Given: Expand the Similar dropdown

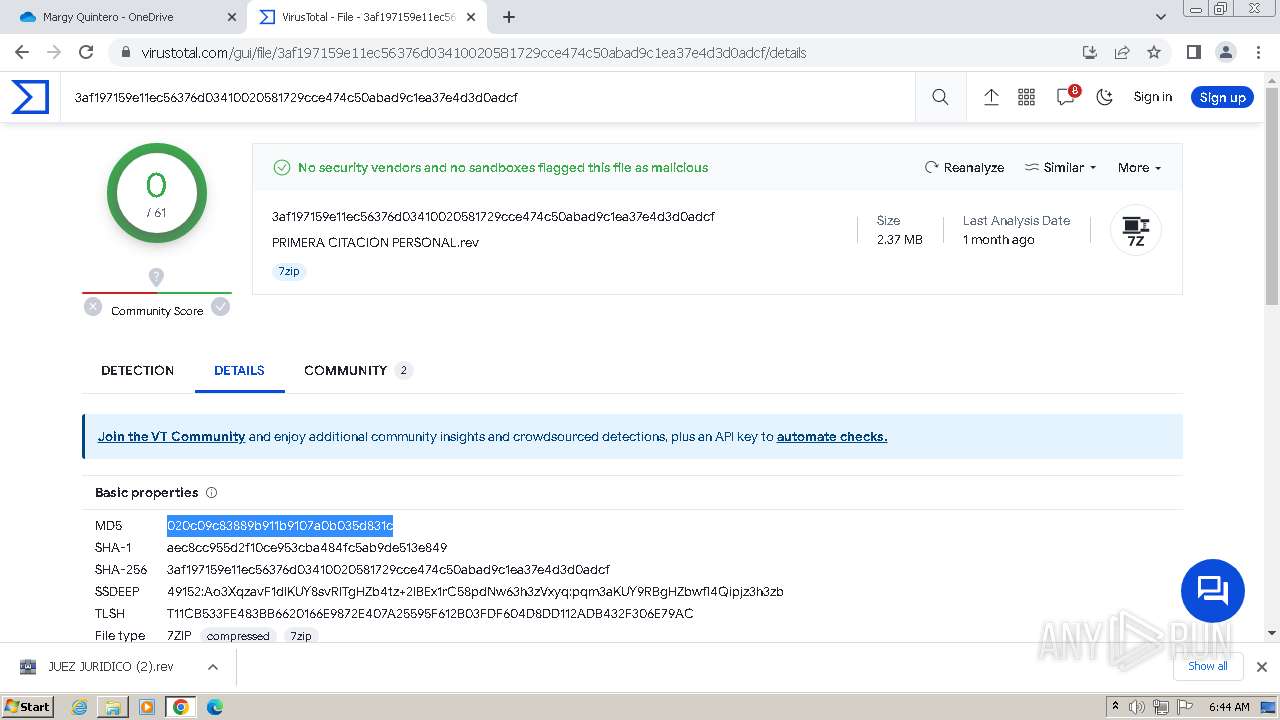Looking at the screenshot, I should (x=1061, y=167).
